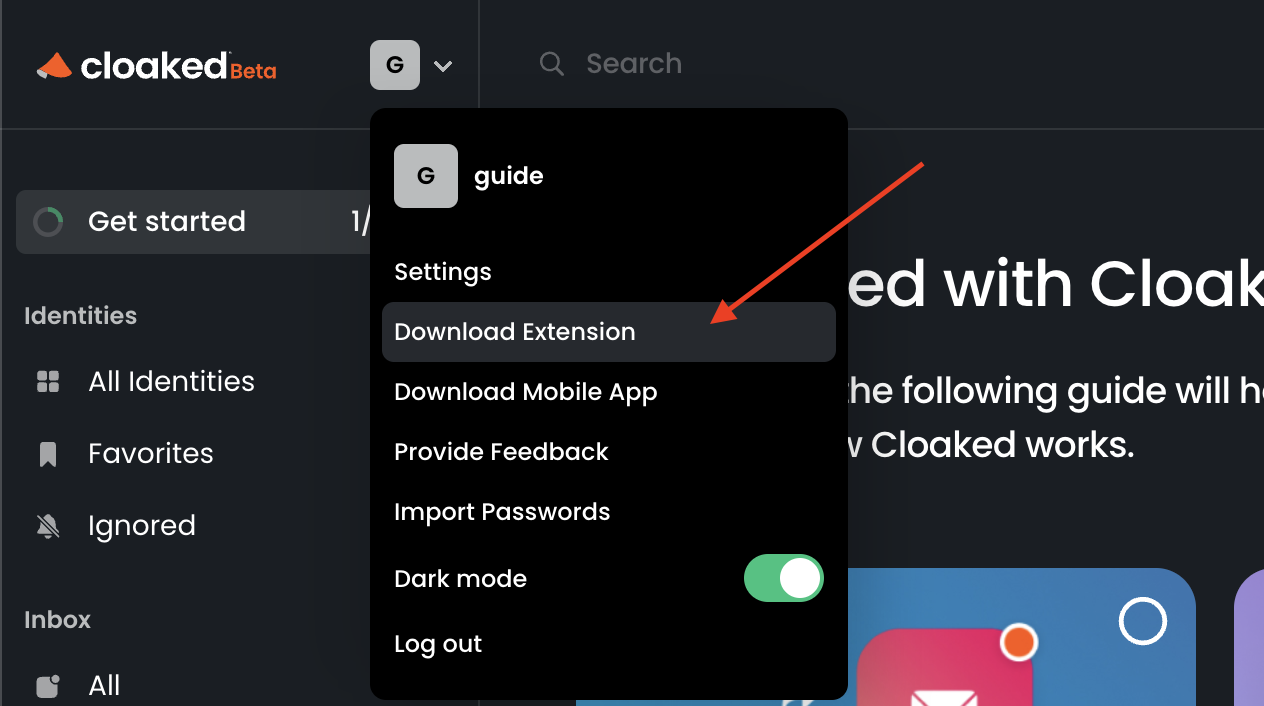The height and width of the screenshot is (706, 1264).
Task: Click the search magnifier icon
Action: tap(551, 64)
